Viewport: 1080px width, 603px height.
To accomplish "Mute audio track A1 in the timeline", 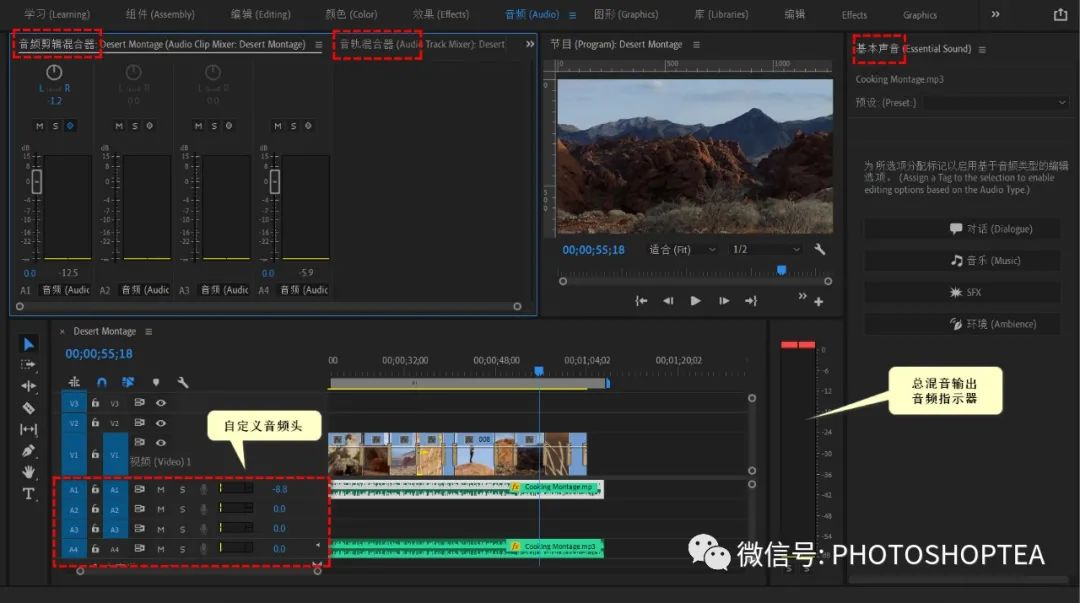I will tap(161, 489).
